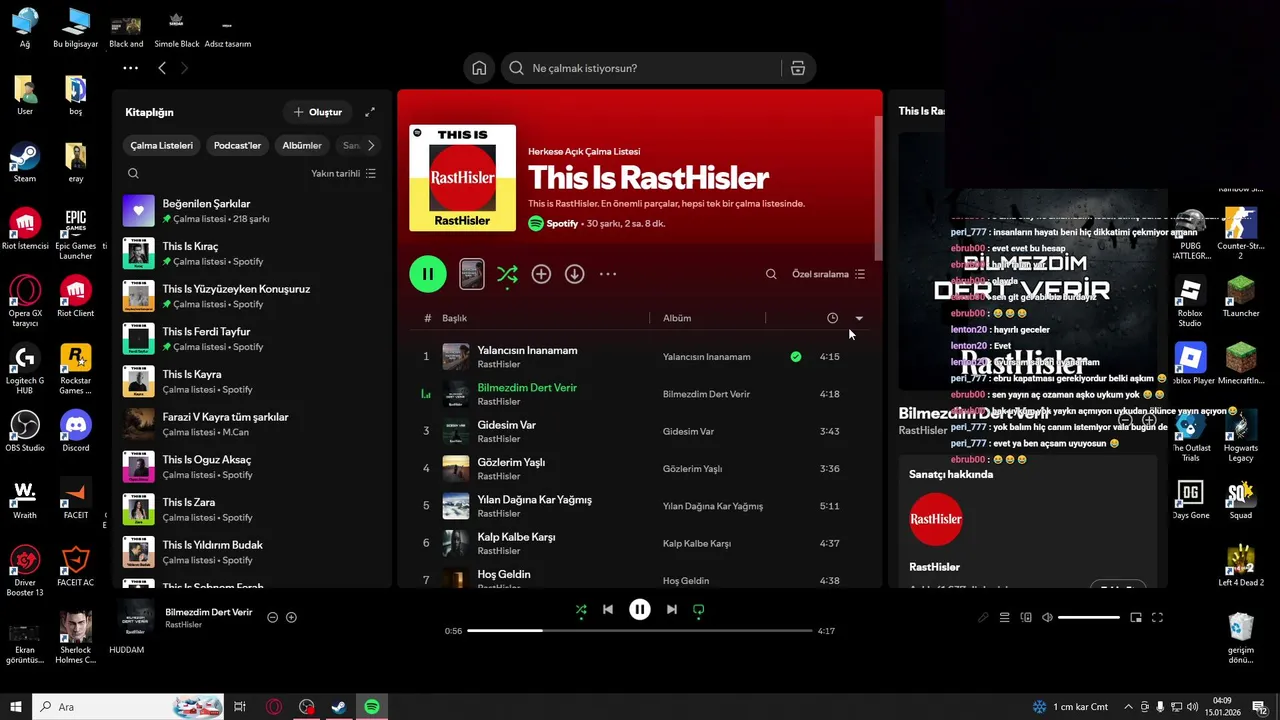Viewport: 1280px width, 720px height.
Task: Open album link Gözlerim Yaşlı
Action: tap(692, 469)
